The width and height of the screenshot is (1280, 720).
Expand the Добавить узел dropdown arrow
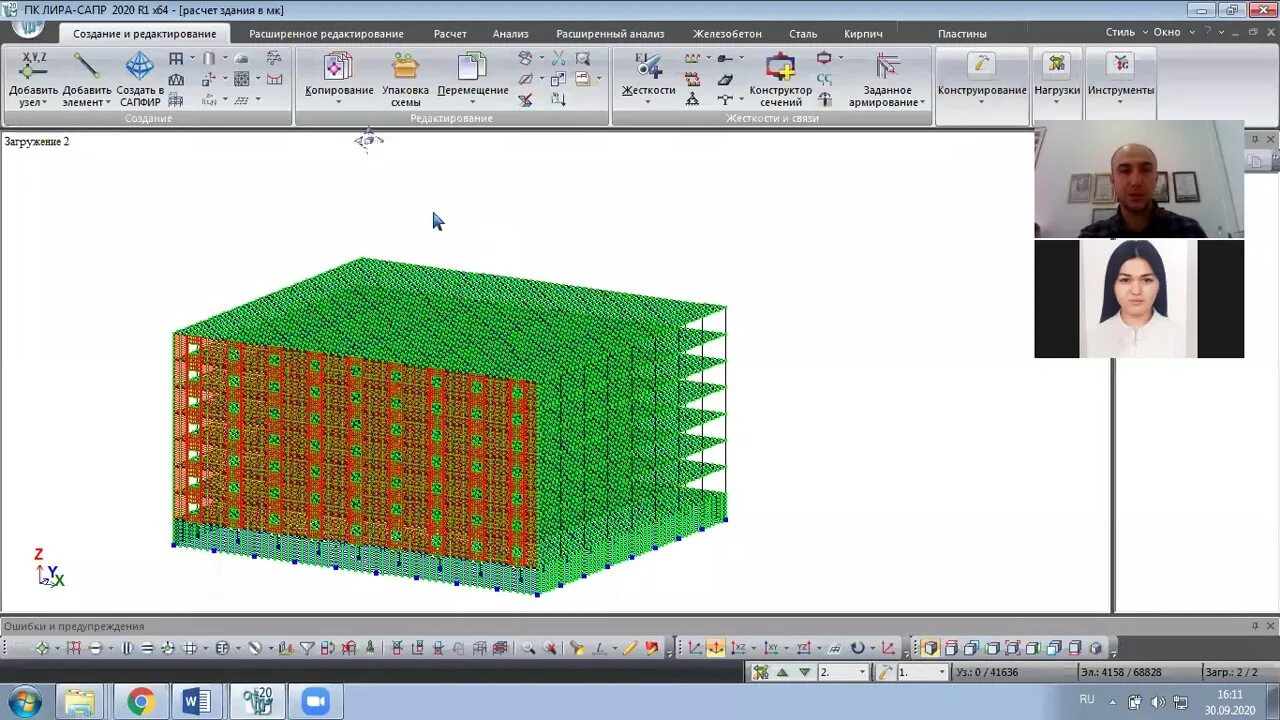pos(46,102)
